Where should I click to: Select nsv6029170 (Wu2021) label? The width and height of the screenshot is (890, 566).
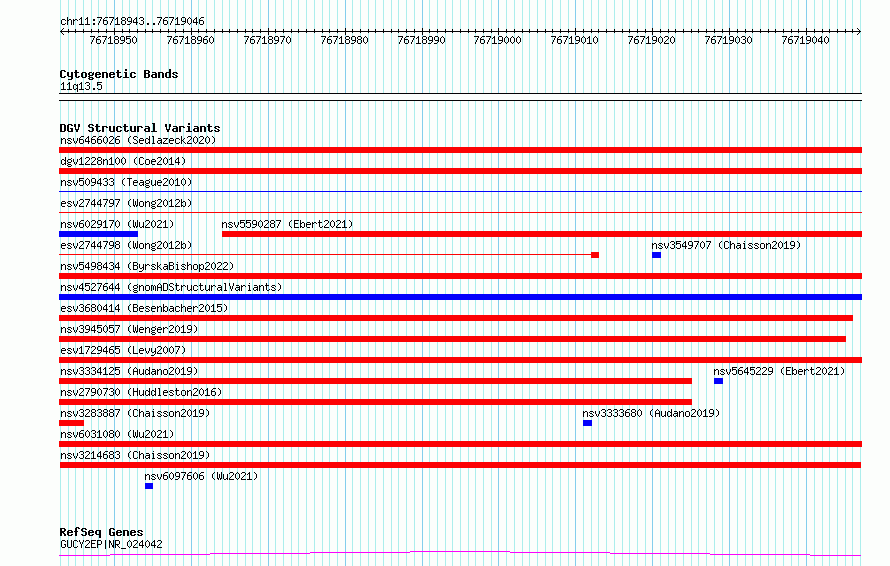[x=117, y=224]
